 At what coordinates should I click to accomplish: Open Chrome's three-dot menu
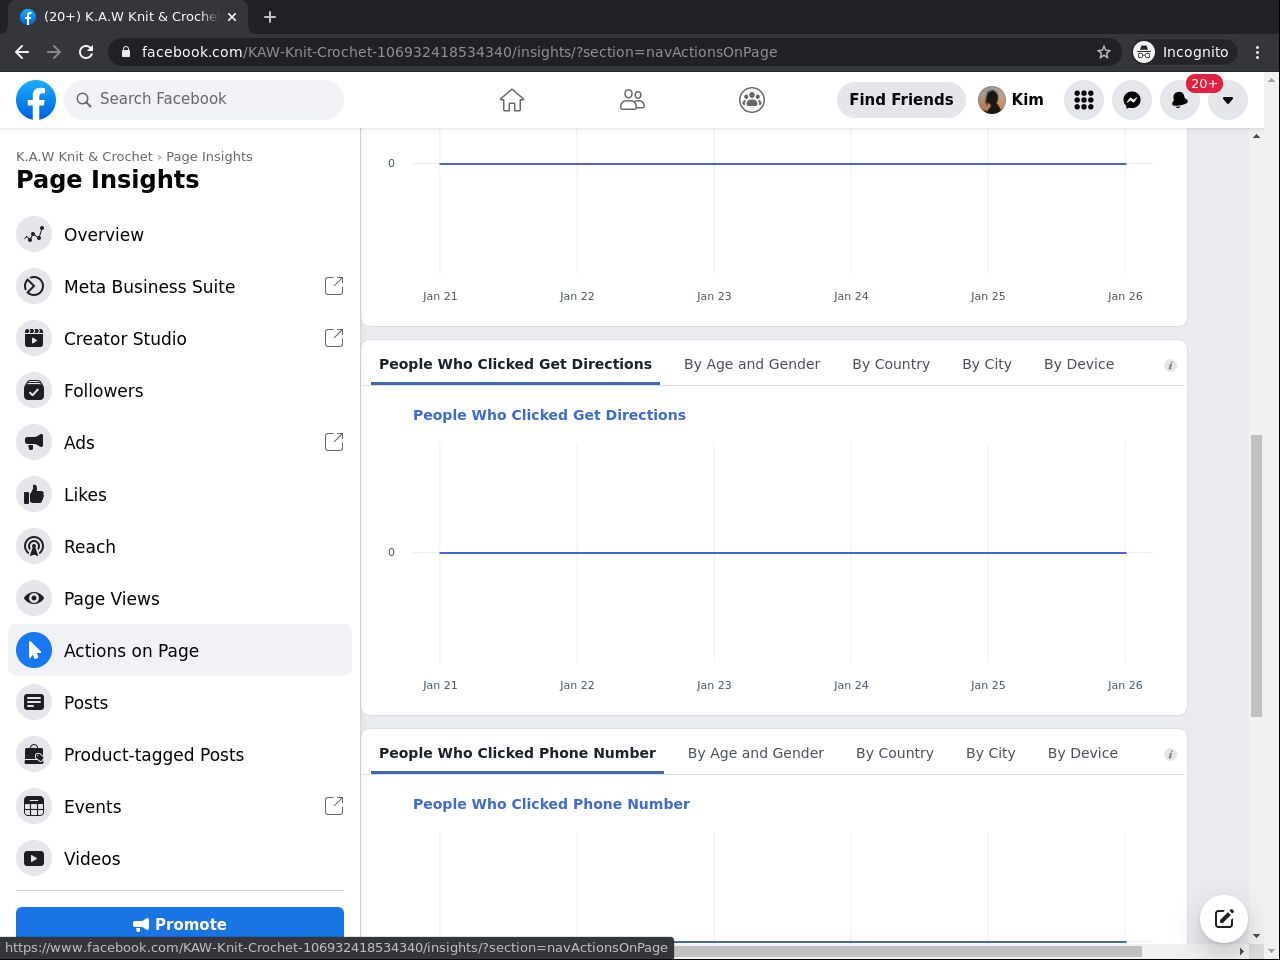pyautogui.click(x=1258, y=52)
